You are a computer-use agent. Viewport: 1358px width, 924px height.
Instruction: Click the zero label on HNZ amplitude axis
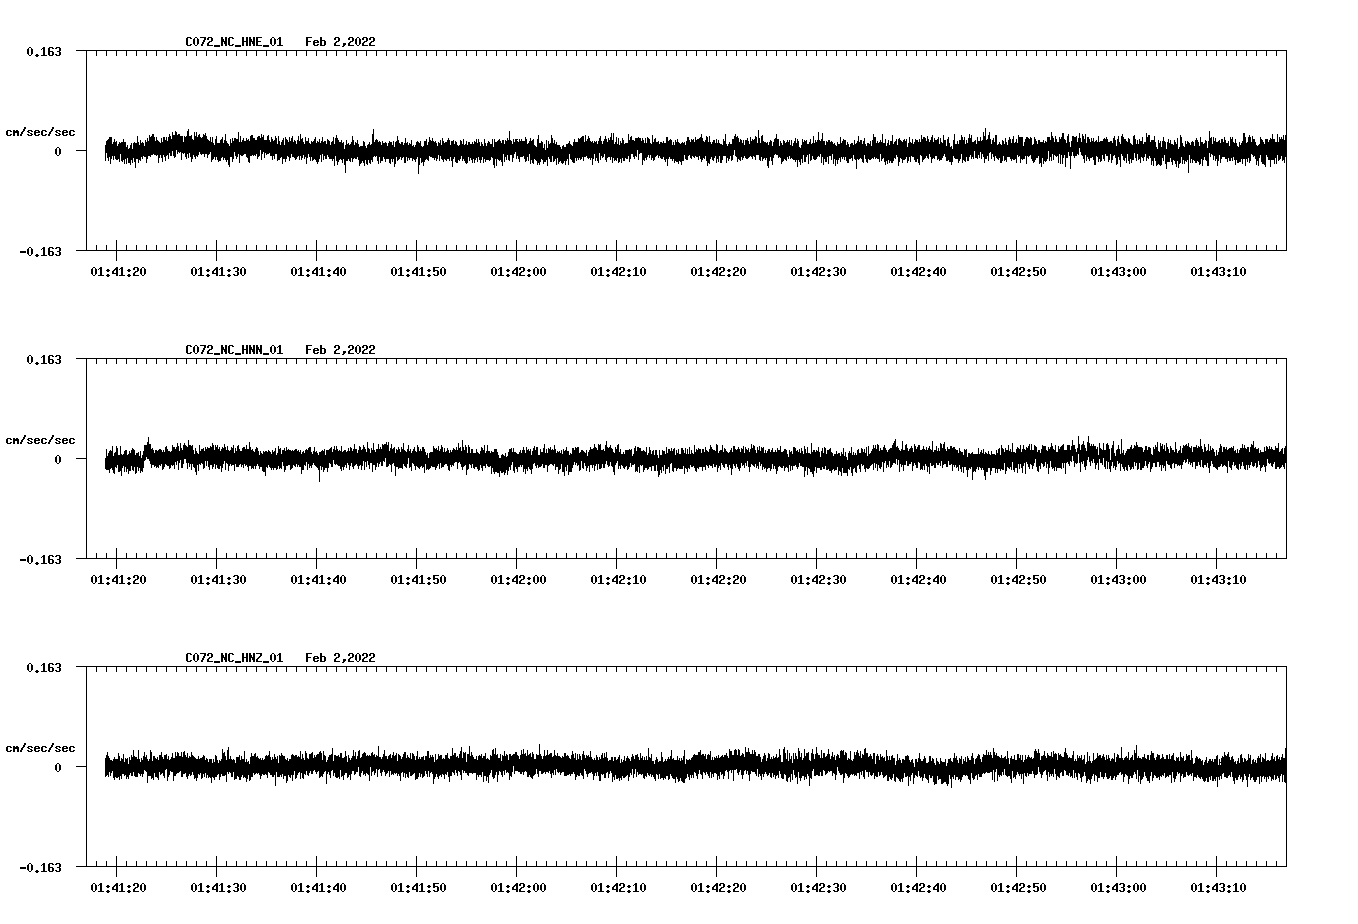tap(58, 768)
